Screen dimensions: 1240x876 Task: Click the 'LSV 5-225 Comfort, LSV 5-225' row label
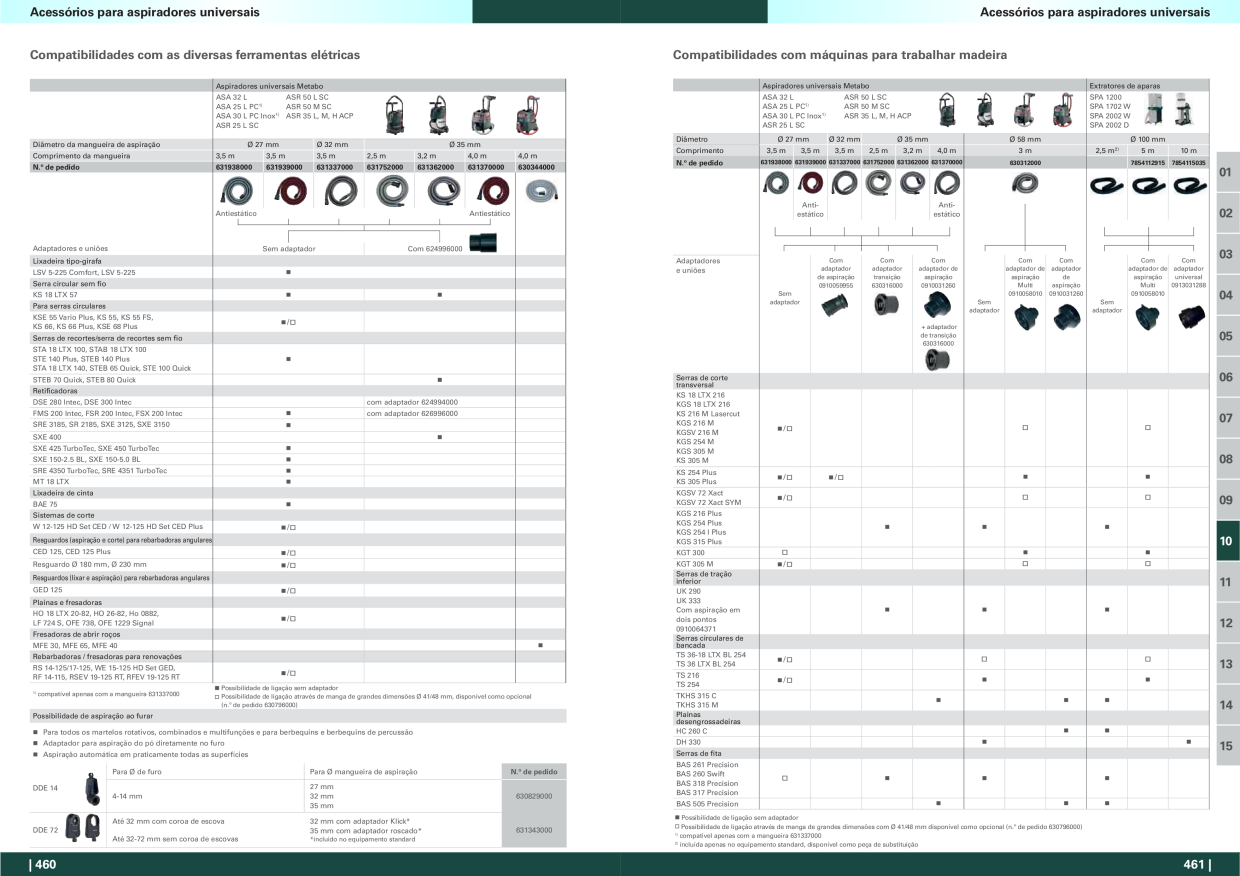pos(84,272)
